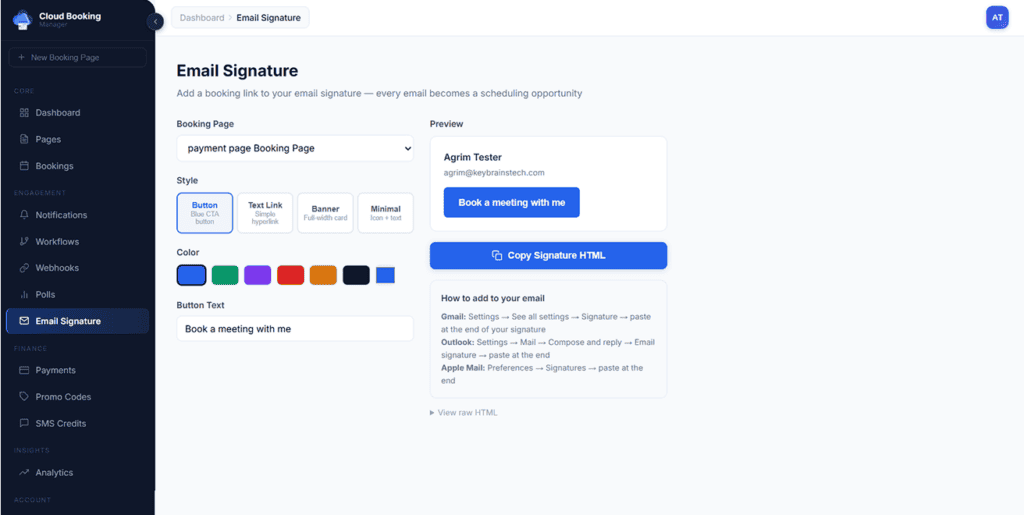Pick the Minimal icon + text style

pyautogui.click(x=385, y=213)
